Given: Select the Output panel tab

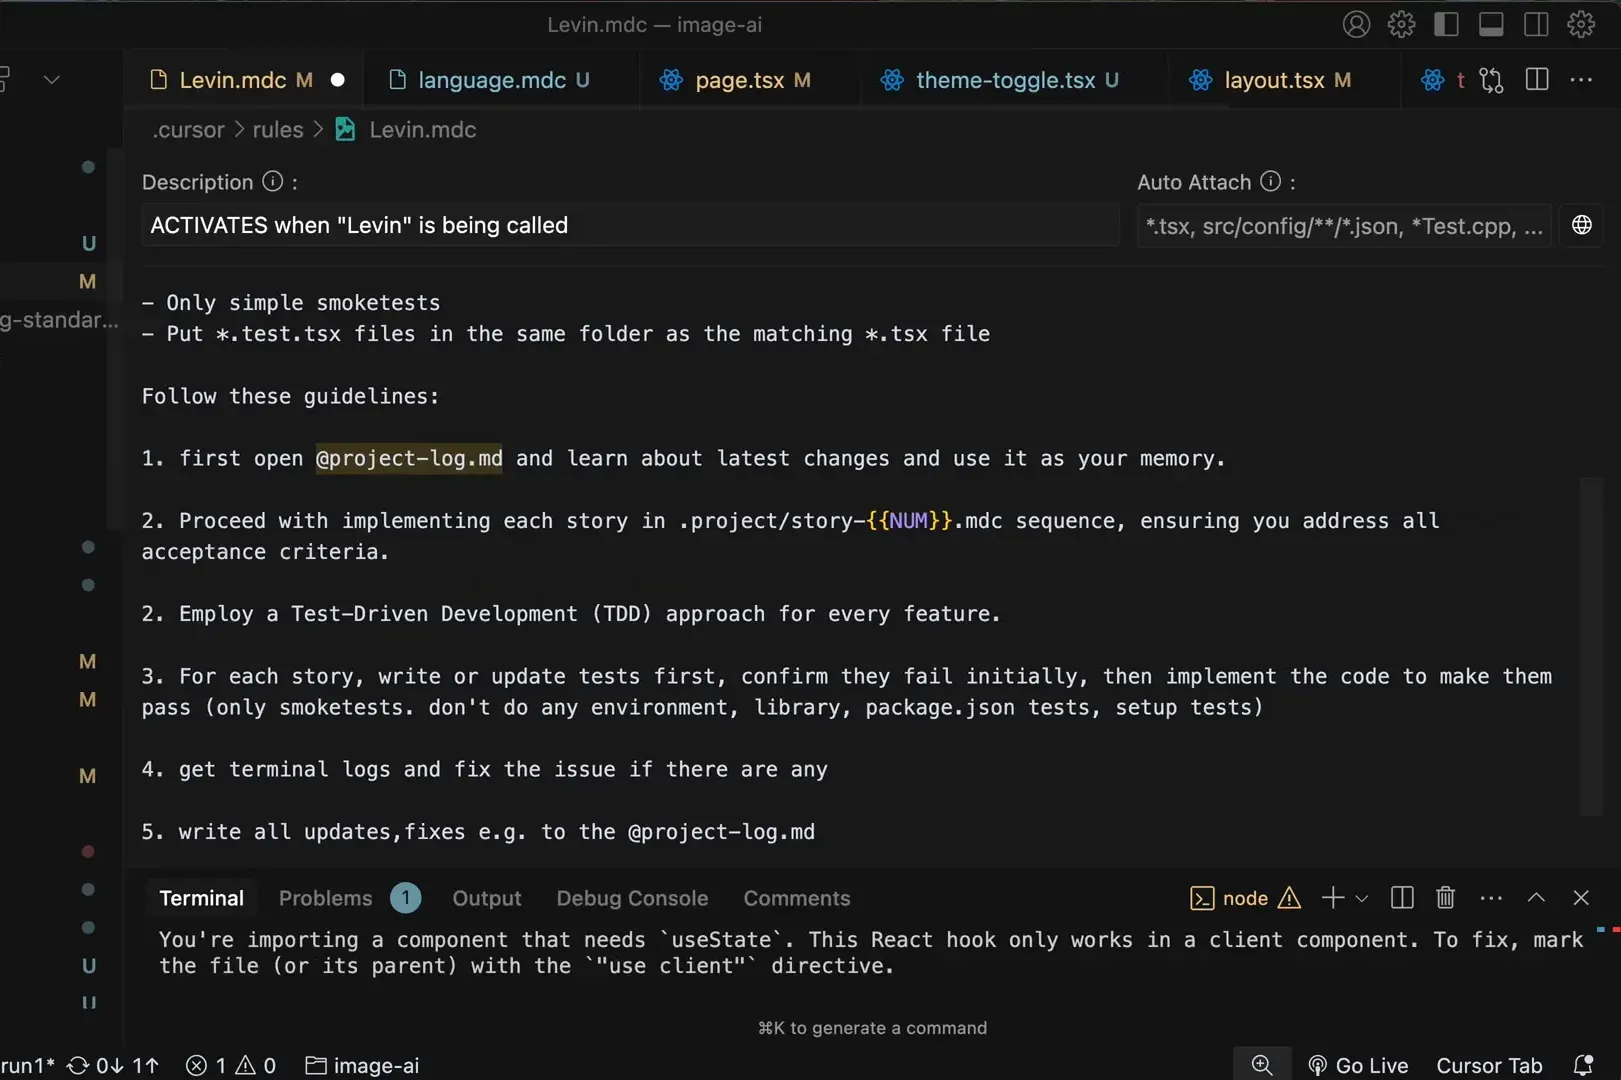Looking at the screenshot, I should (487, 898).
